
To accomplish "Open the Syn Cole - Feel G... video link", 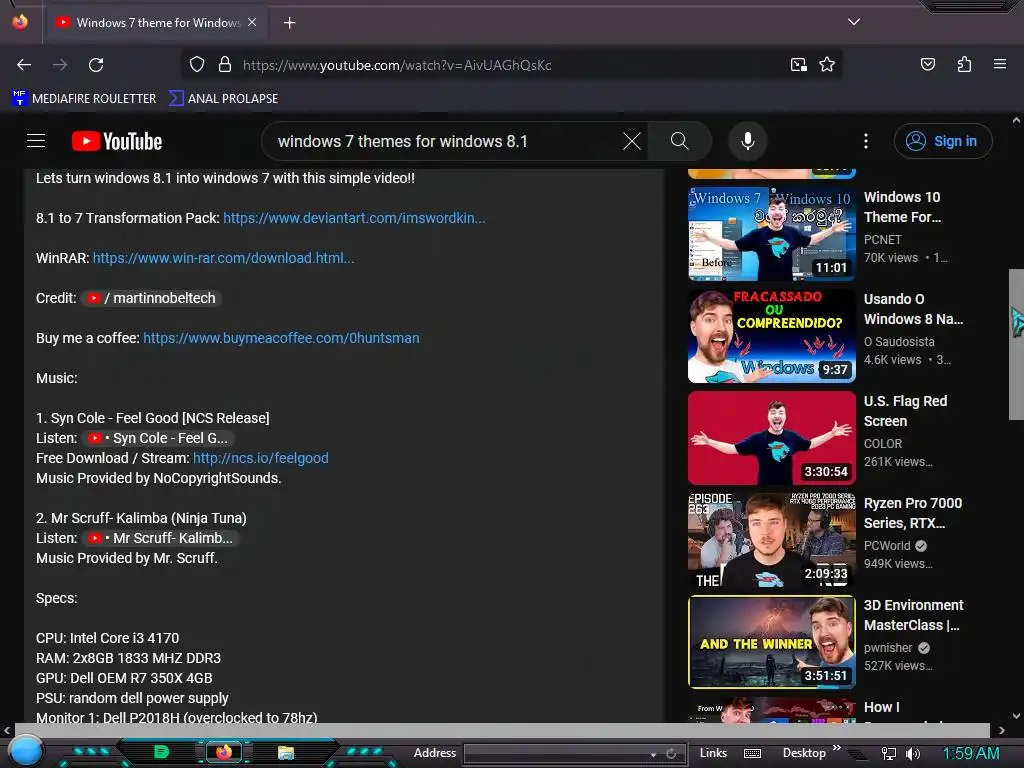I will coord(158,438).
